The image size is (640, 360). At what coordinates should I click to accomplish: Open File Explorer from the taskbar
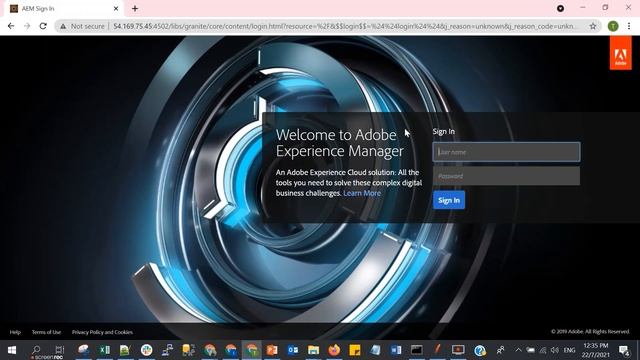[x=313, y=350]
